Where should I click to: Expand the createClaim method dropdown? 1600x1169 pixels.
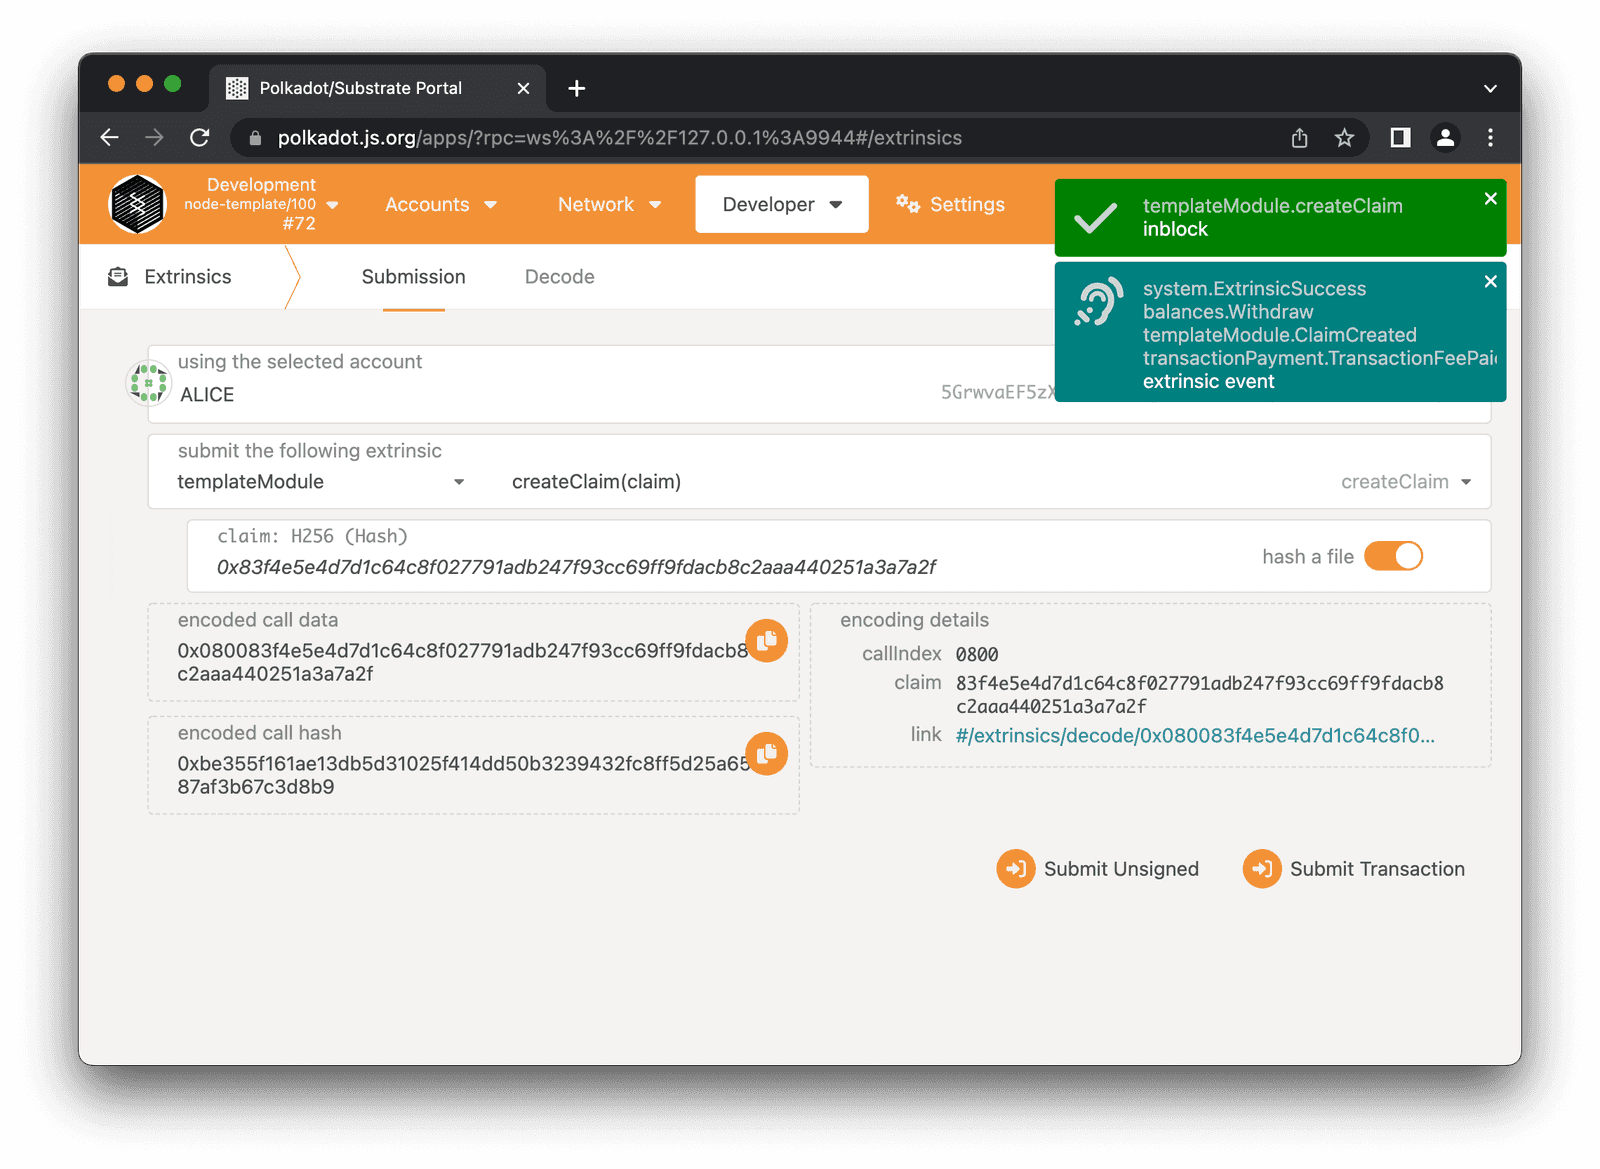pos(1405,482)
